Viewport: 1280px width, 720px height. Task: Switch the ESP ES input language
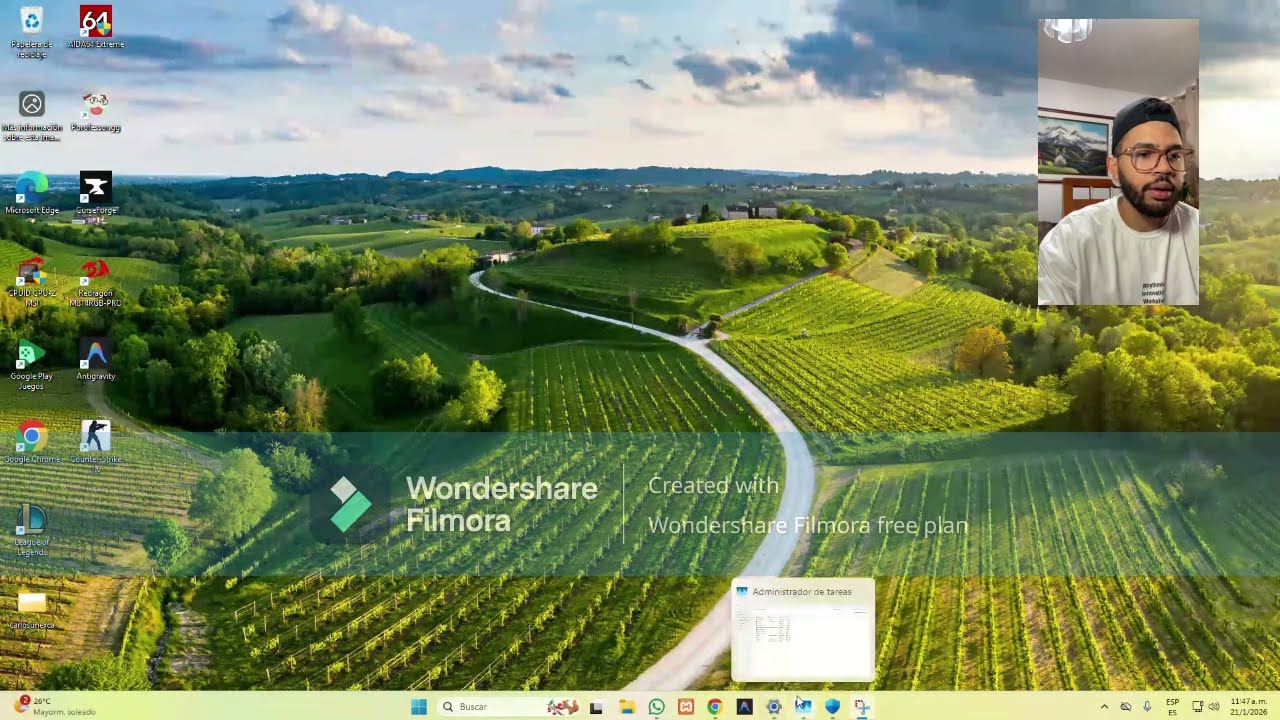(x=1173, y=707)
